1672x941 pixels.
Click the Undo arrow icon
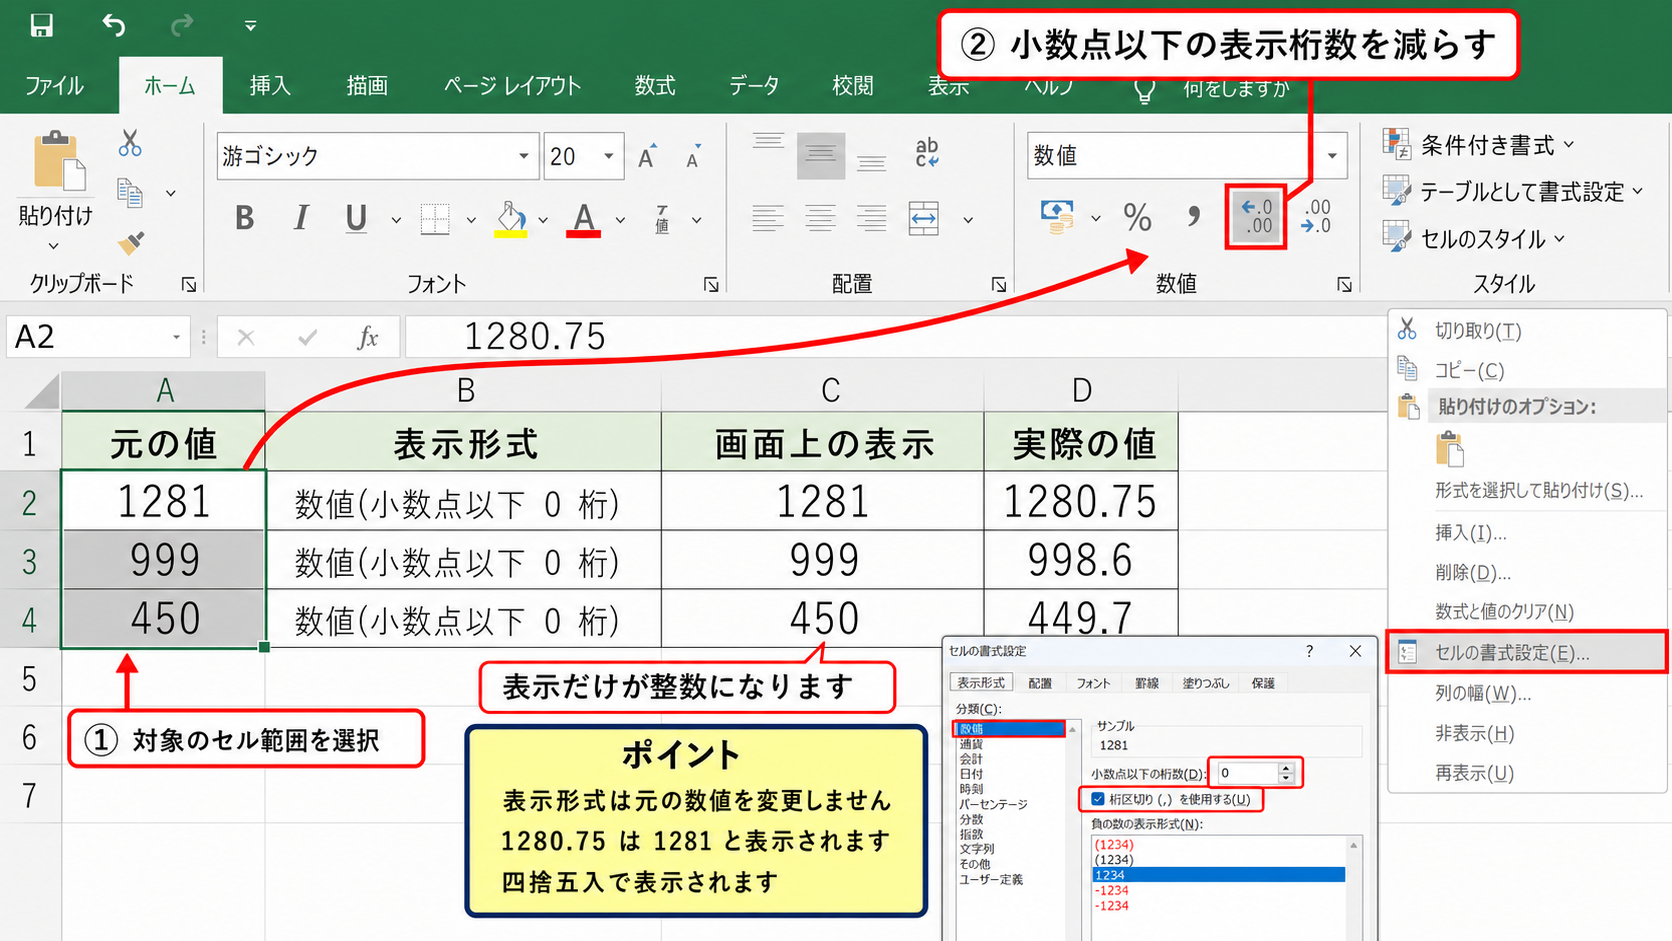113,25
